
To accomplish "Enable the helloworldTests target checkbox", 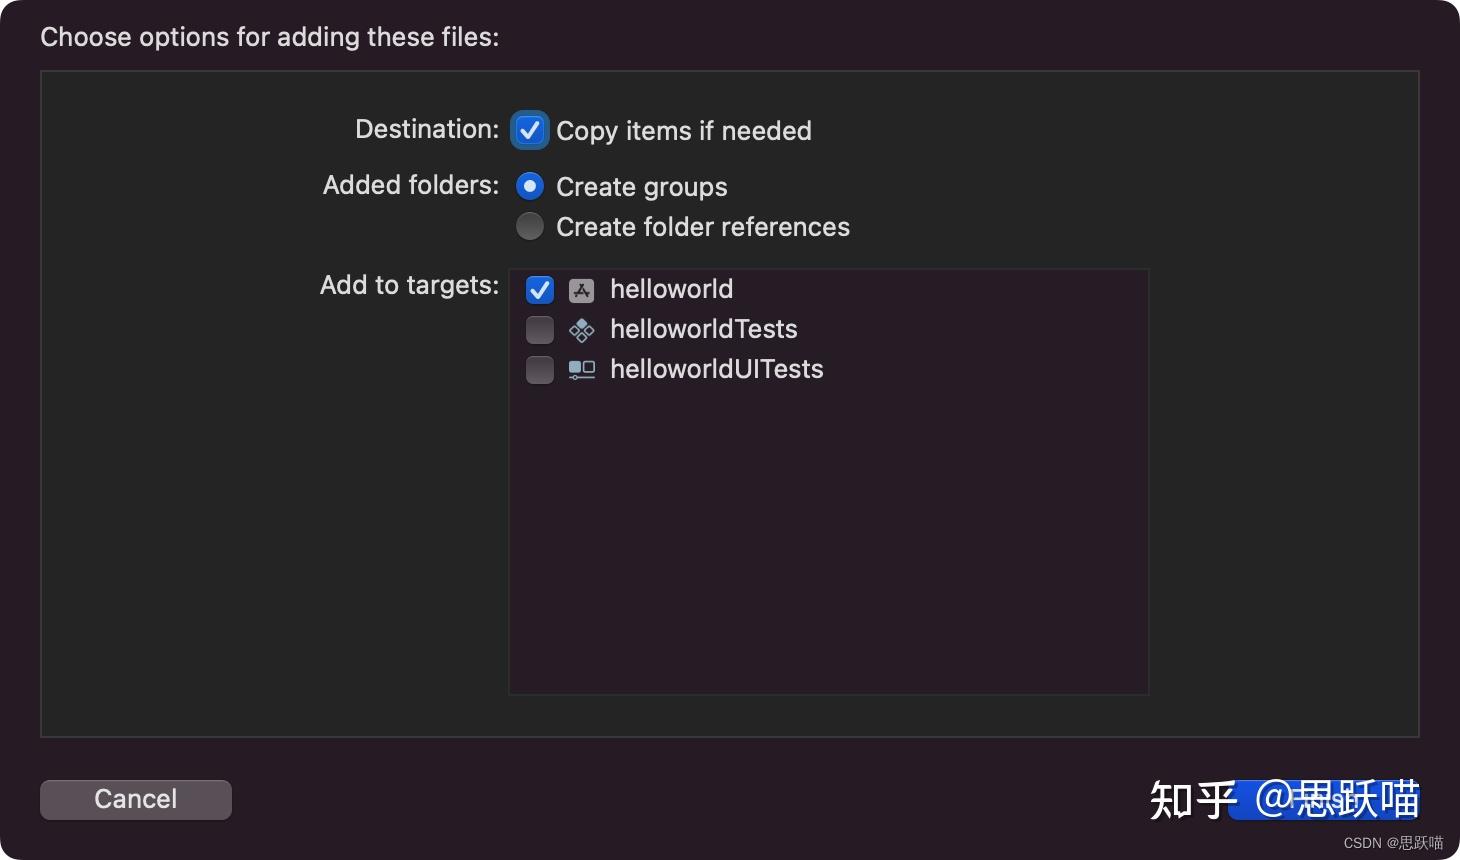I will [x=540, y=330].
